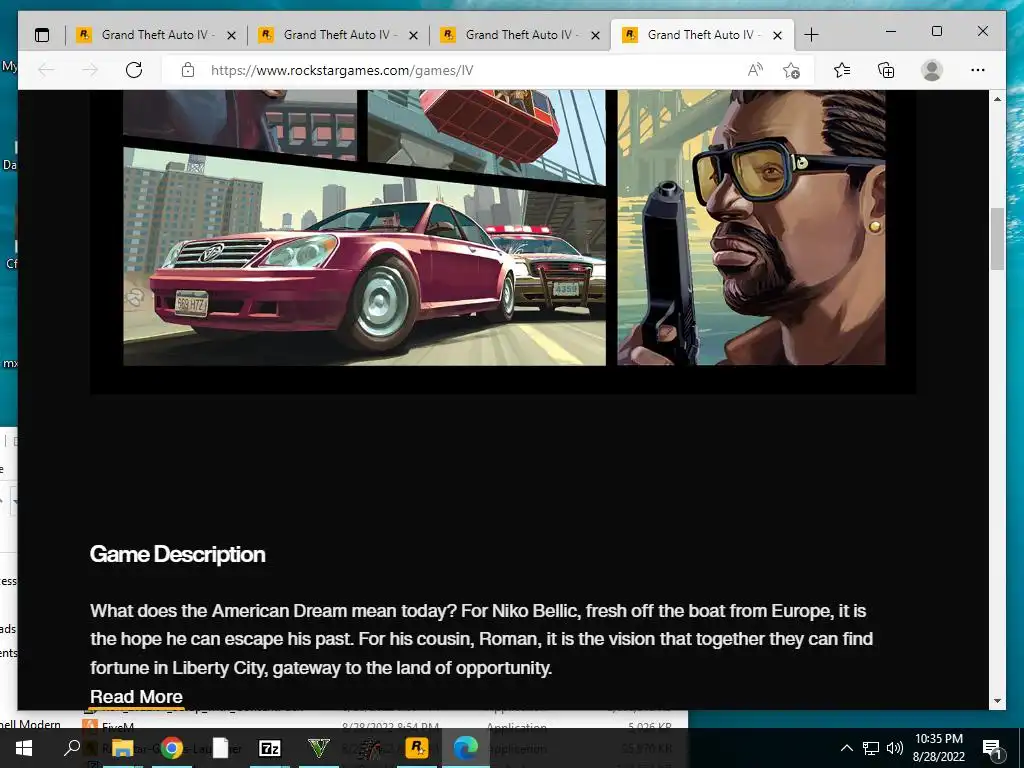Viewport: 1024px width, 768px height.
Task: Click the paragraph starting 'What does the American Dream'
Action: coord(482,639)
